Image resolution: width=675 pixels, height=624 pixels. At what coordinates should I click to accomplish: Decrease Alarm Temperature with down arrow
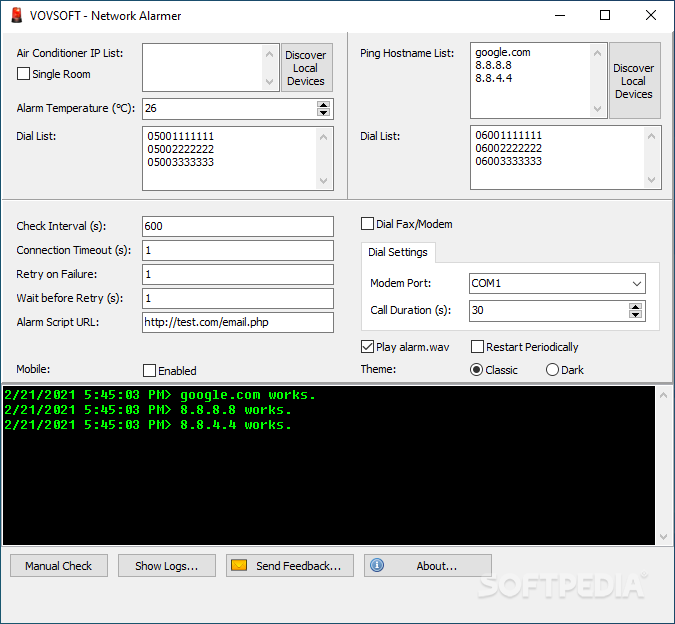coord(323,112)
